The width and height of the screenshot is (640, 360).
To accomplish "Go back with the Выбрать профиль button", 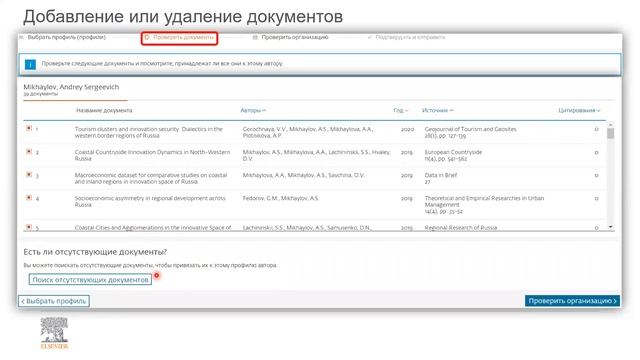I will coord(54,301).
